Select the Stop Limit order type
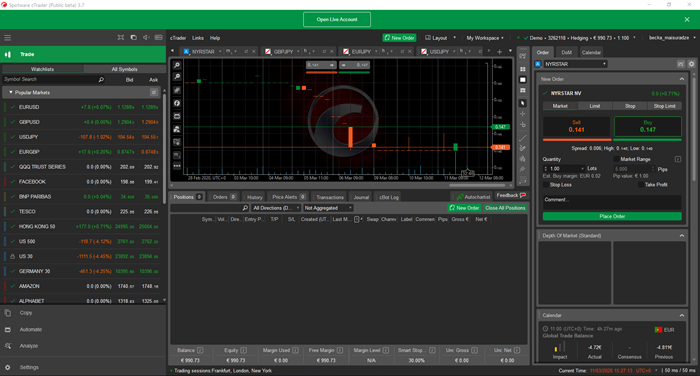The image size is (700, 376). pos(665,106)
